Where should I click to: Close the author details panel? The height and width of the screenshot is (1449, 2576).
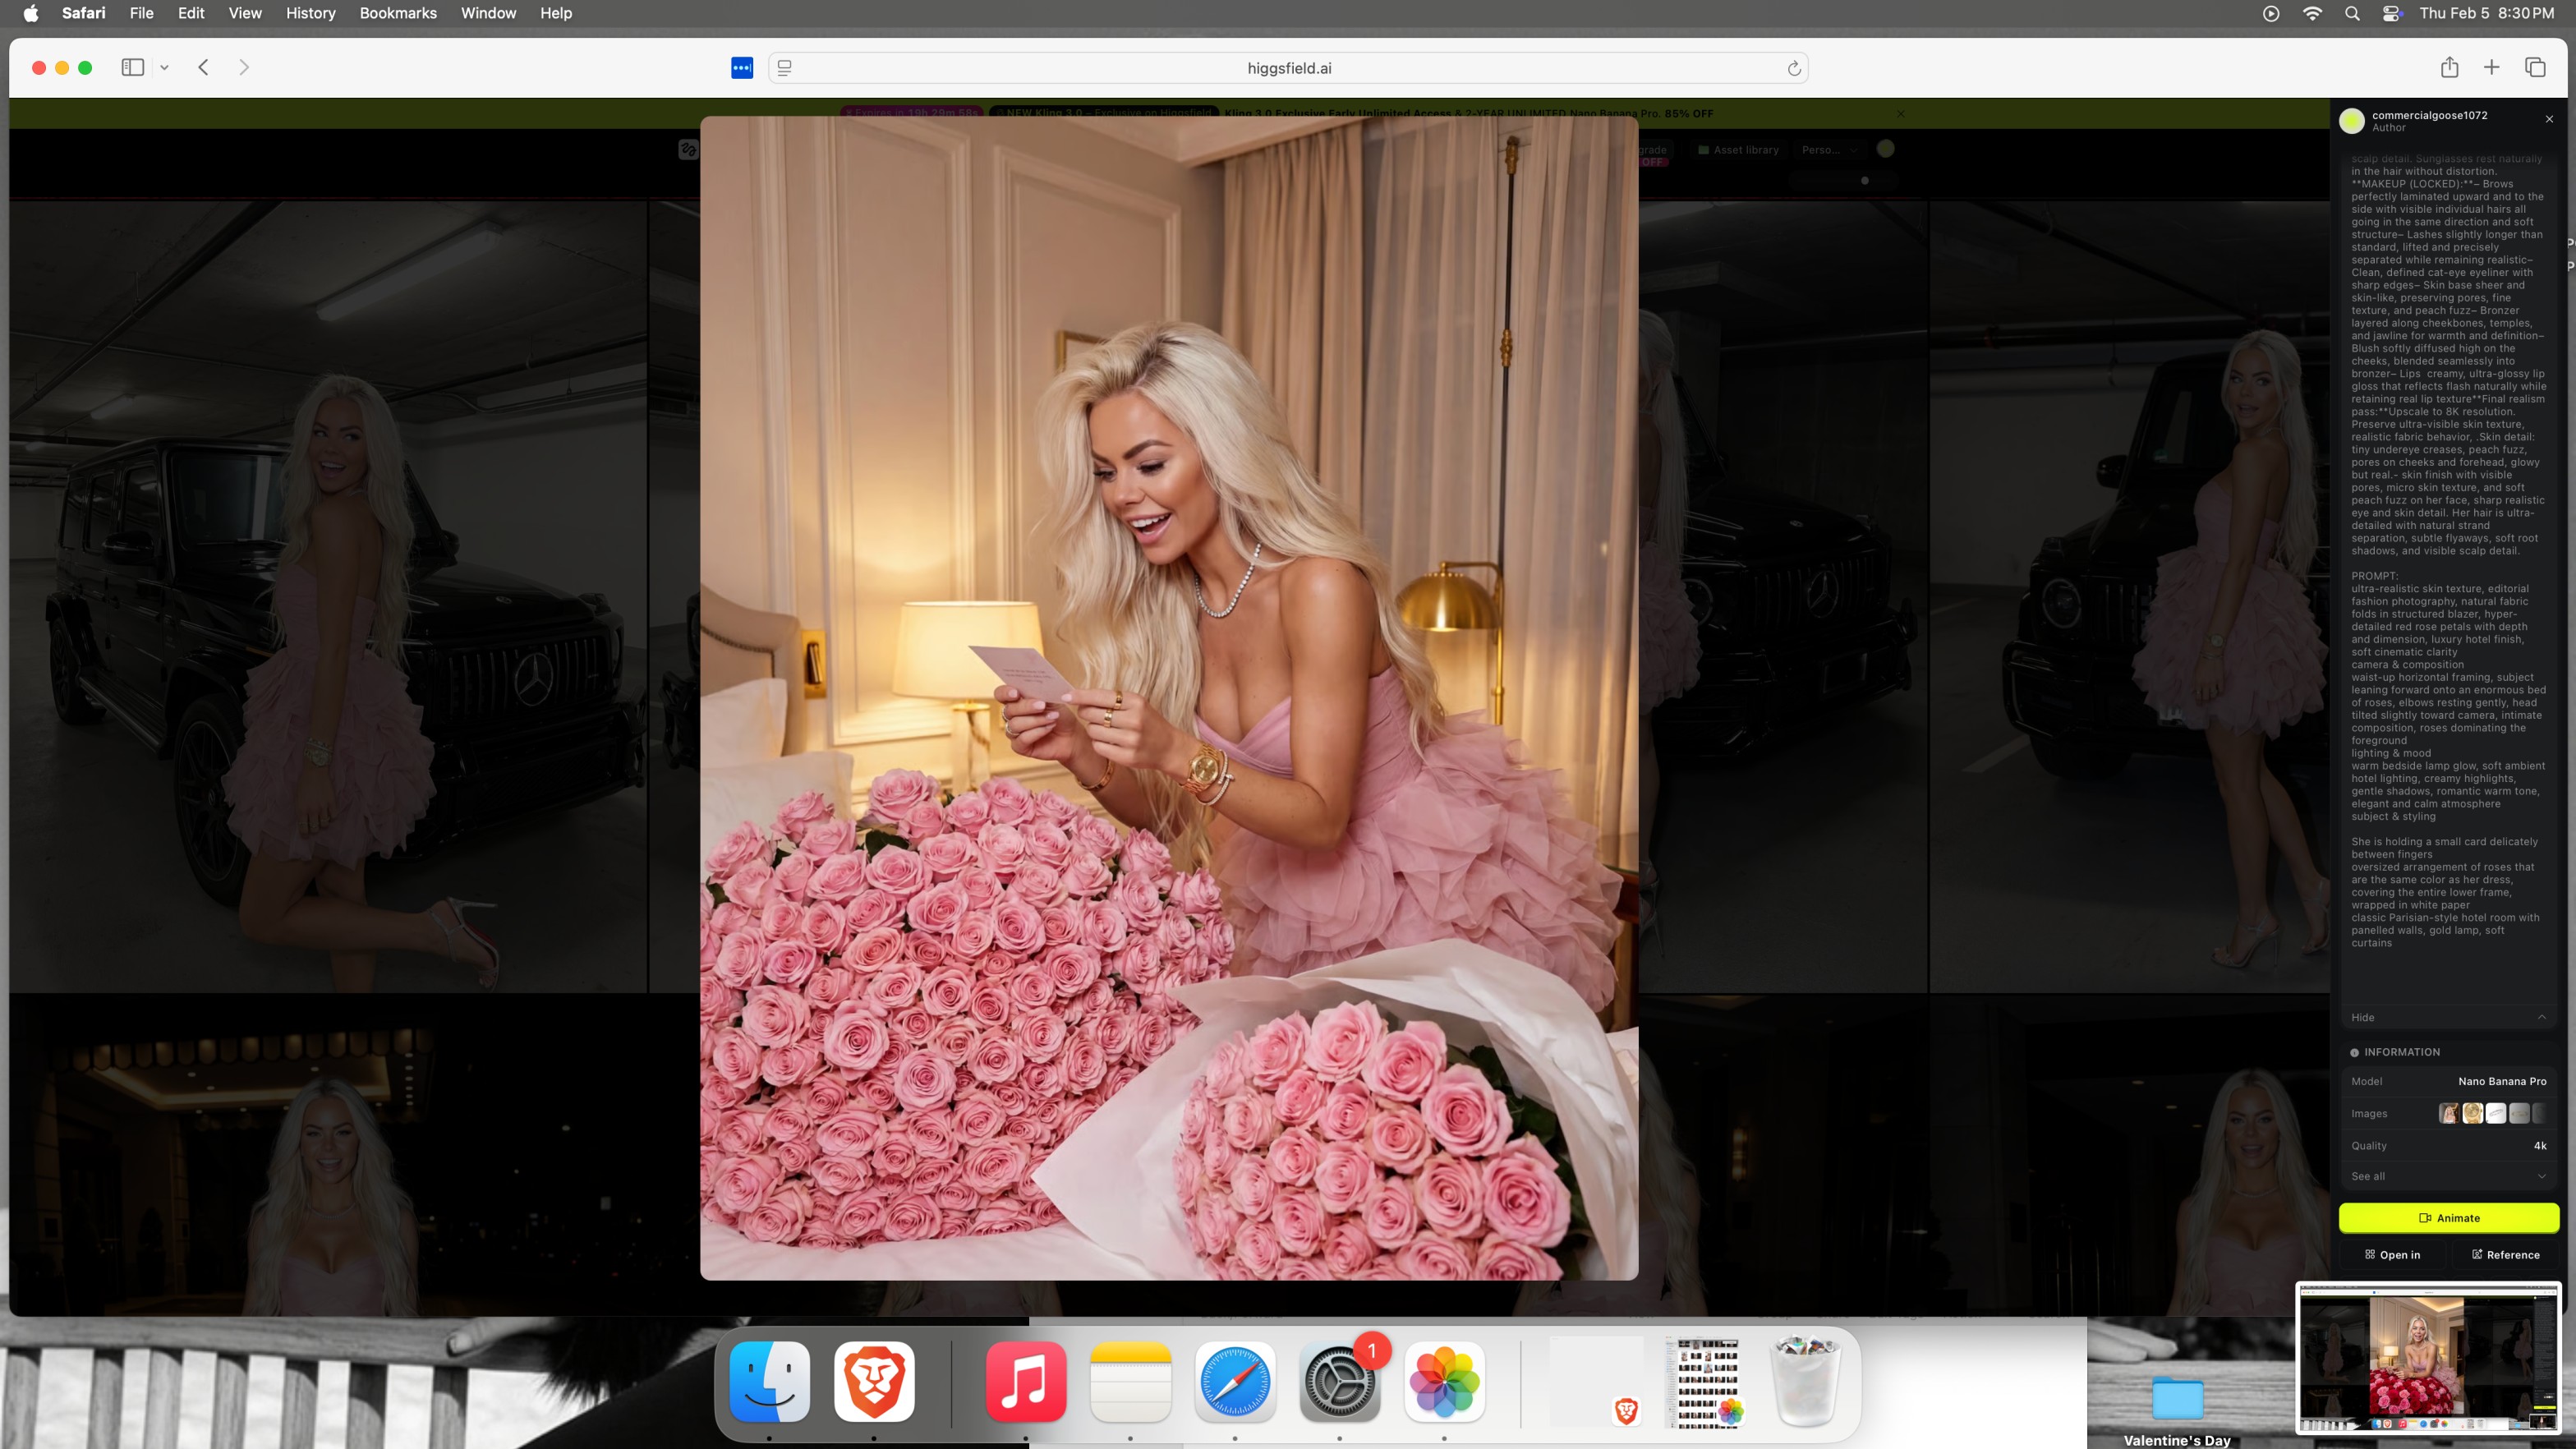pos(2549,119)
